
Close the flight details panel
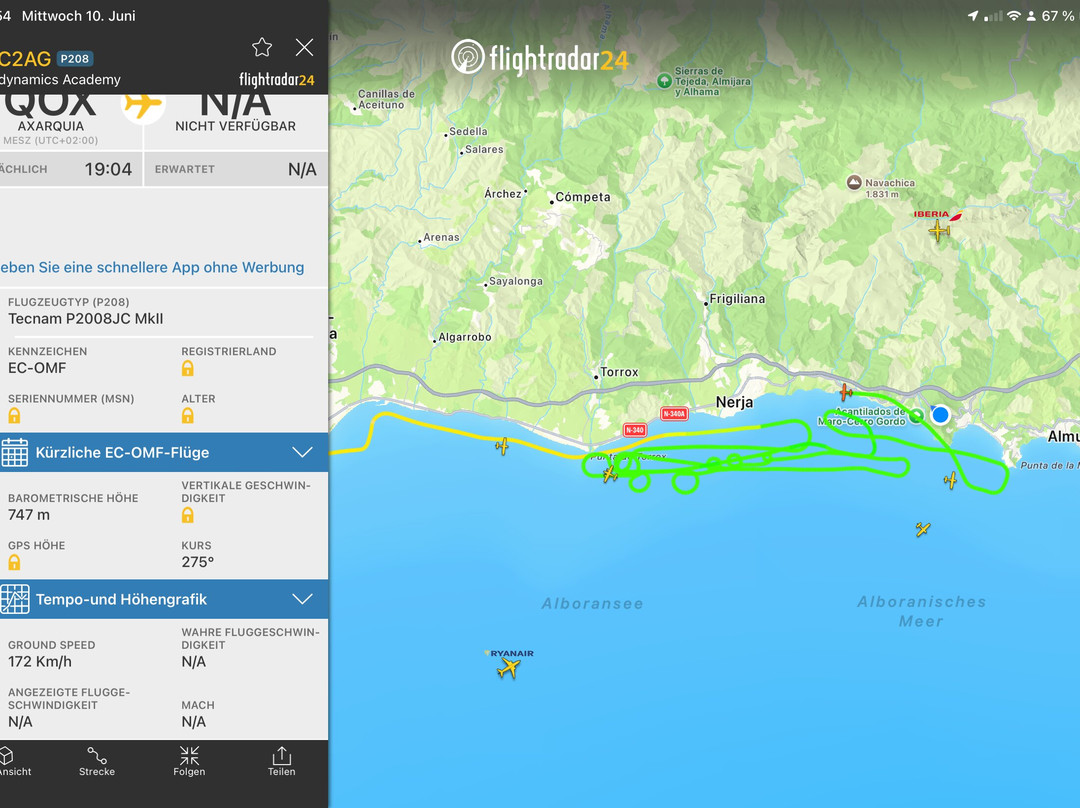tap(304, 47)
